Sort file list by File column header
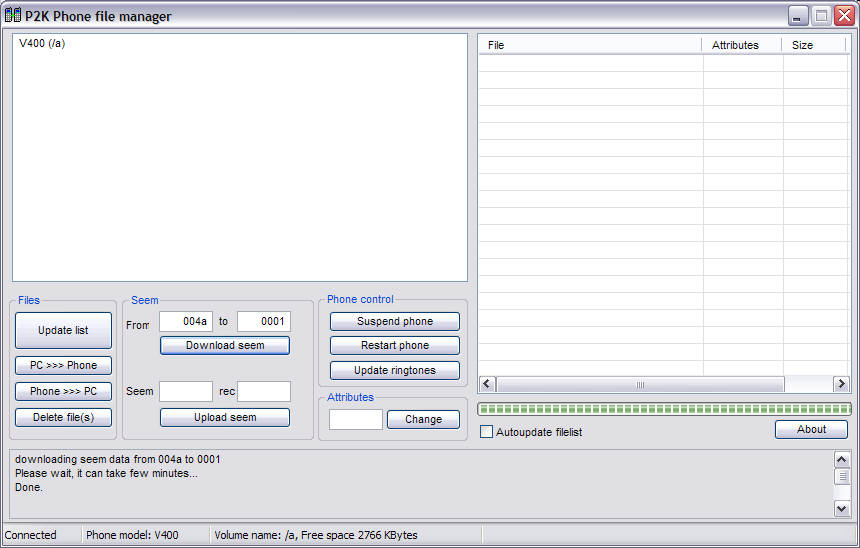The width and height of the screenshot is (860, 548). (x=590, y=45)
